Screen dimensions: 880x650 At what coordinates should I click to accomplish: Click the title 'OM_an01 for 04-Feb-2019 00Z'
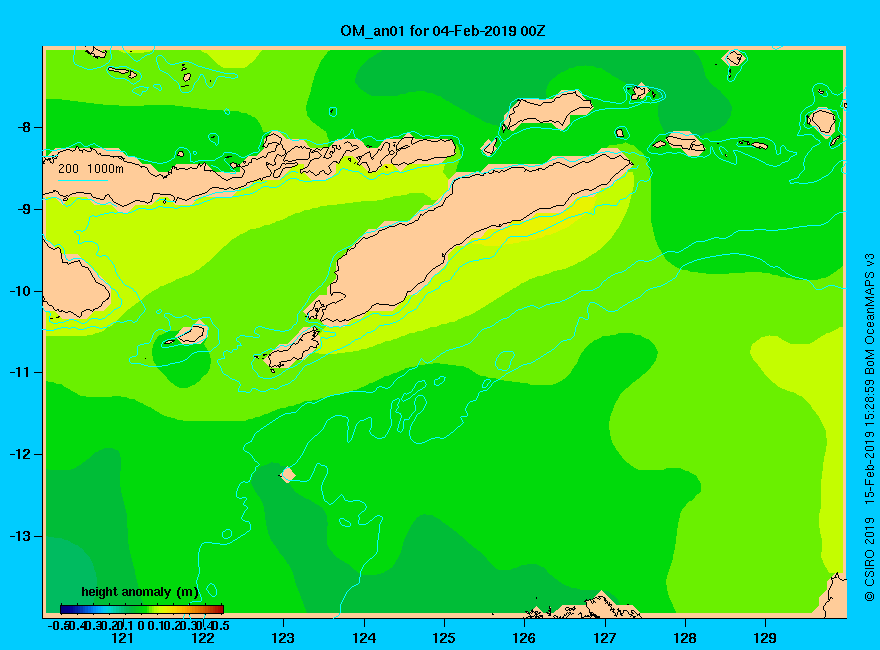click(x=442, y=31)
